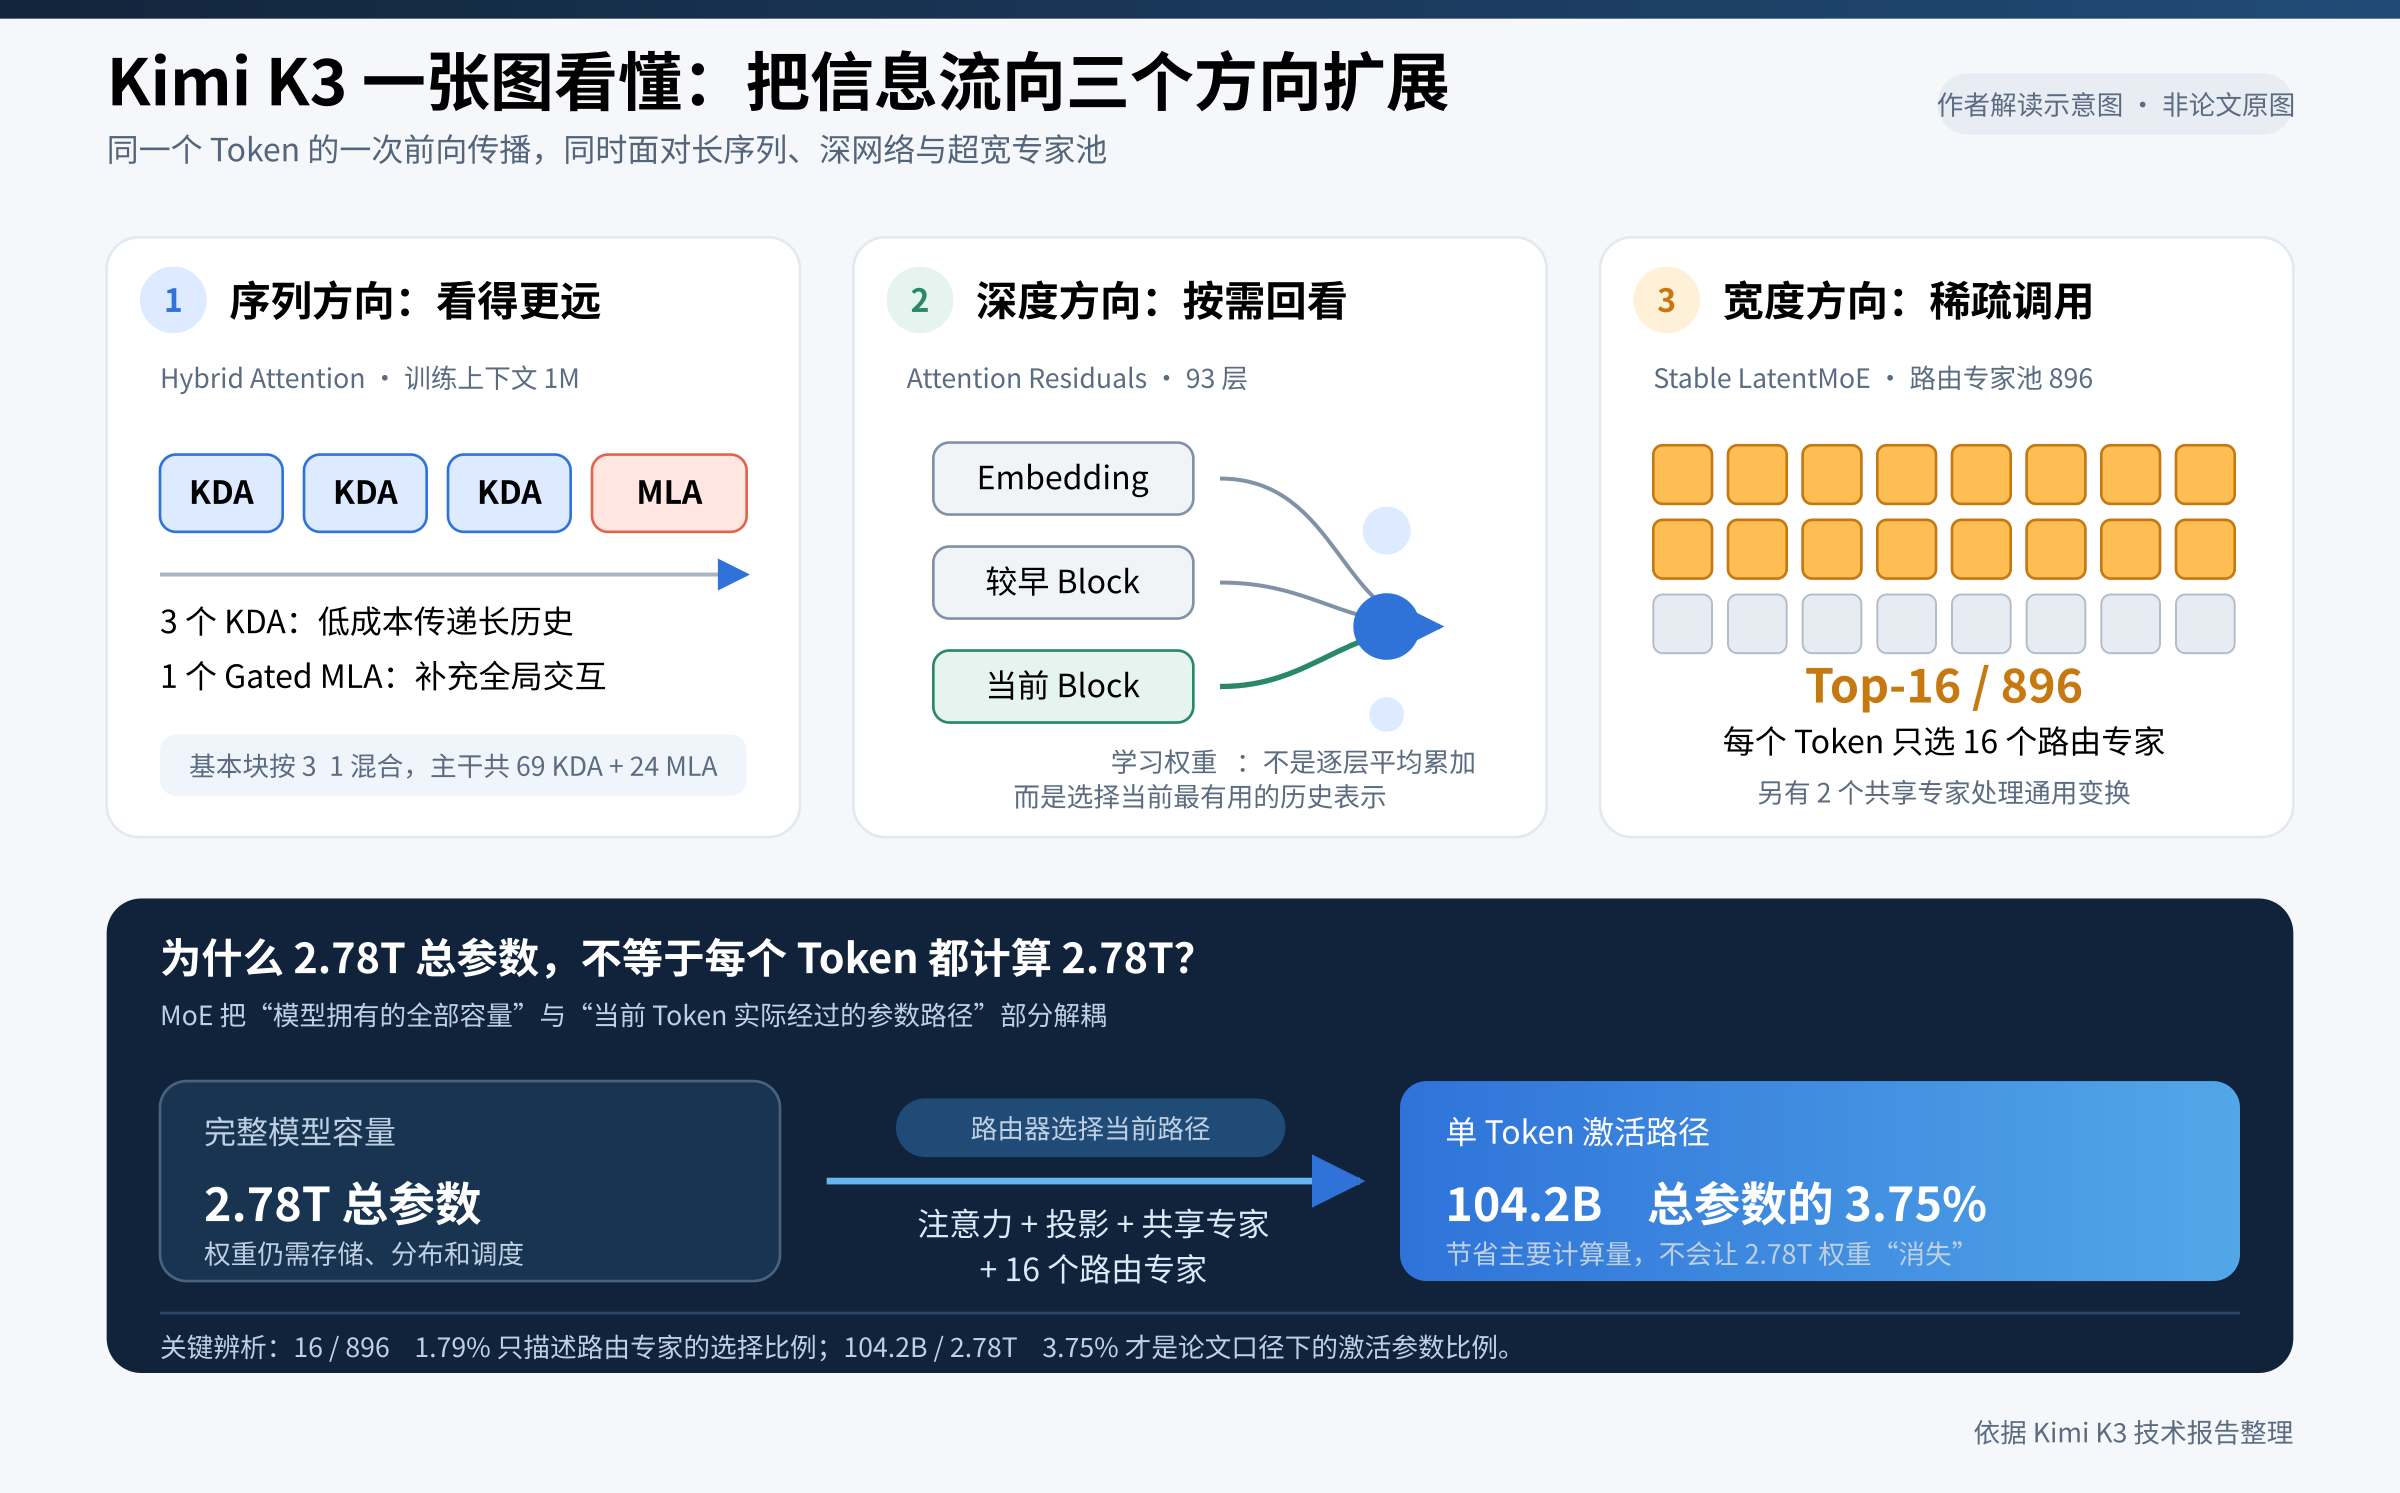Screen dimensions: 2400x1493
Task: Click the text + 16 个路由专家
Action: pos(1093,1270)
